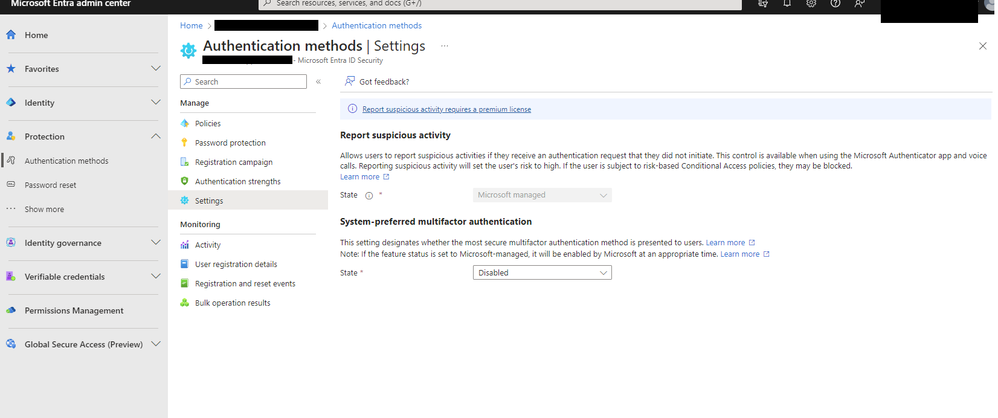
Task: Click Authentication methods breadcrumb link
Action: coord(377,25)
